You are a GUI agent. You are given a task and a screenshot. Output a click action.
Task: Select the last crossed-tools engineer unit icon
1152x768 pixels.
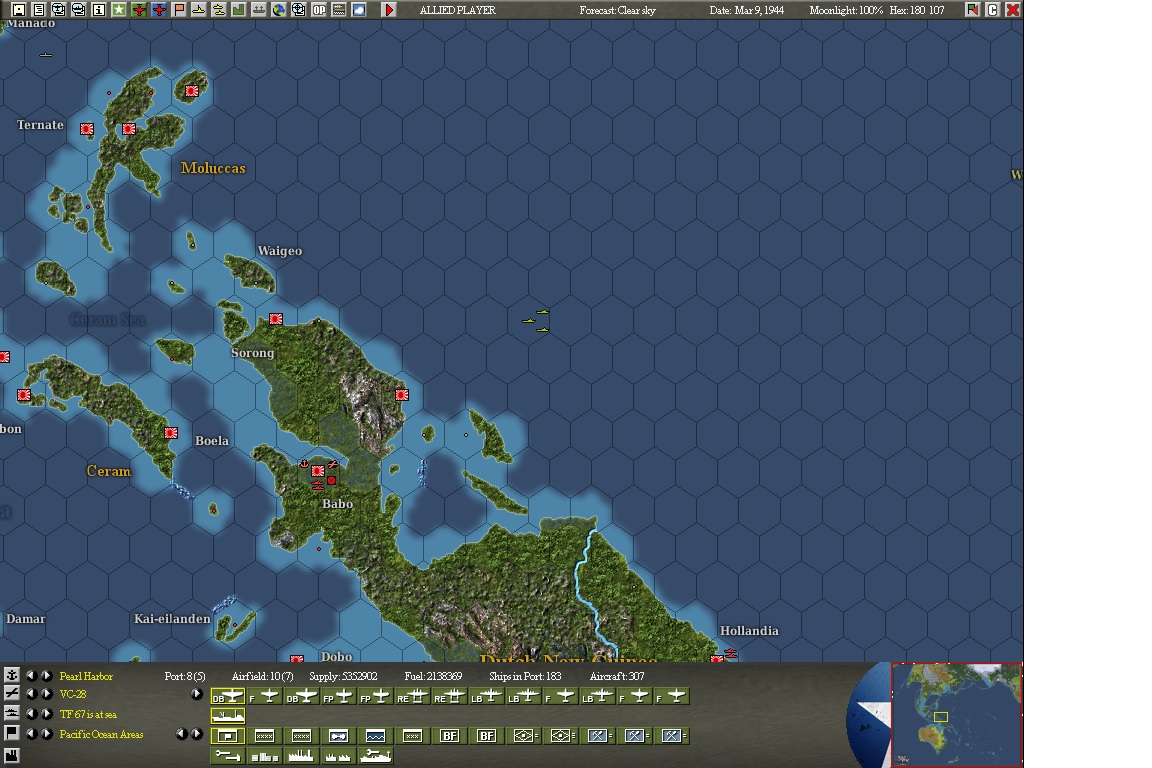[x=672, y=736]
